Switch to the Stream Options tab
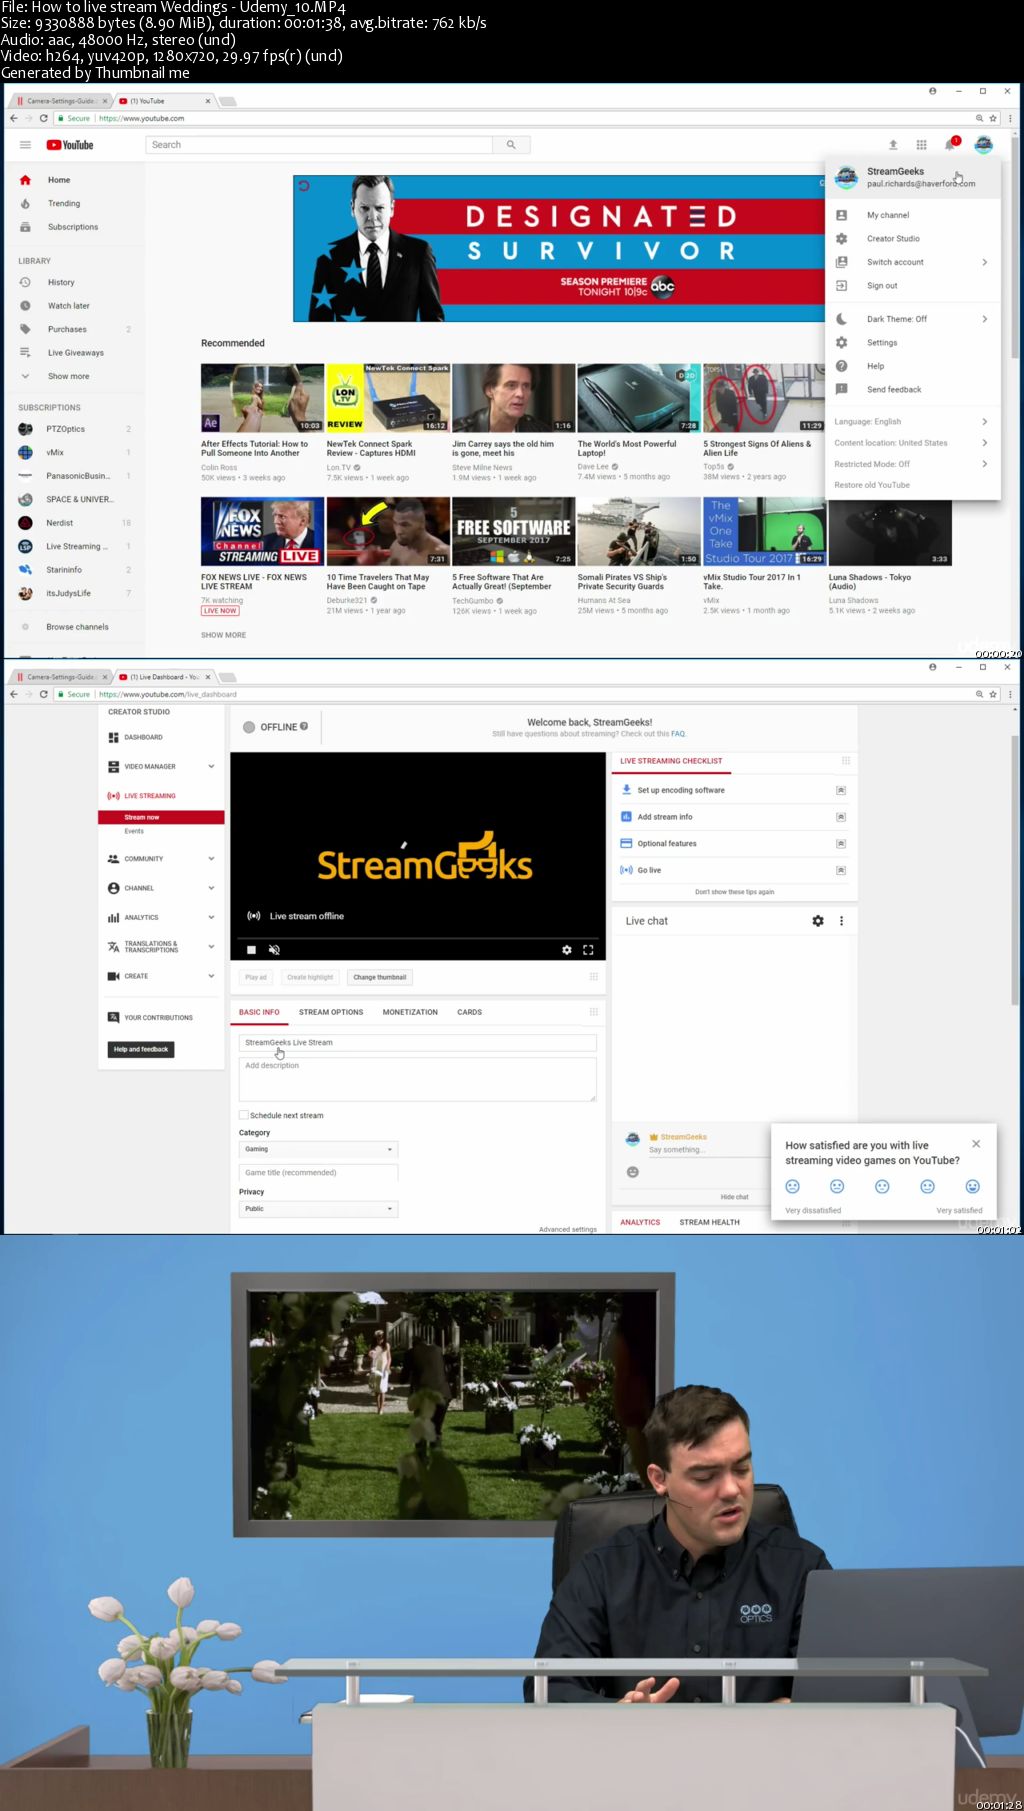Image resolution: width=1024 pixels, height=1811 pixels. (x=331, y=1012)
